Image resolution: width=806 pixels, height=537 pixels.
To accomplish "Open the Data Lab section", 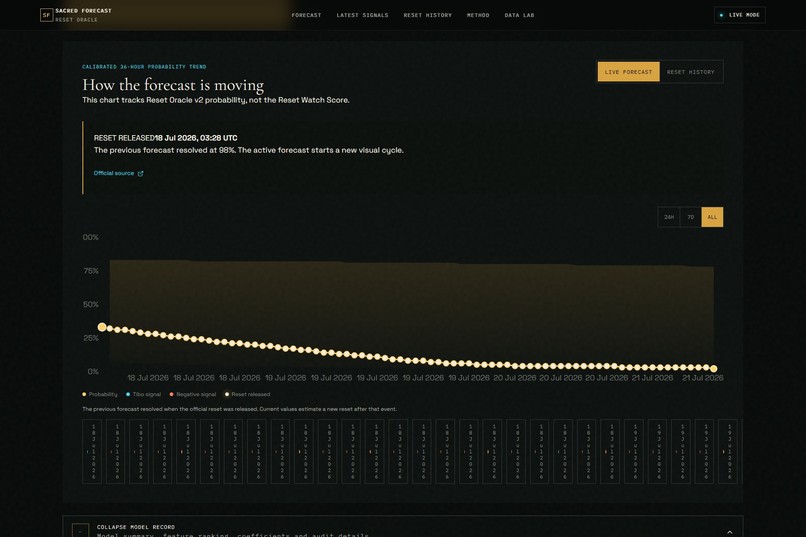I will [519, 15].
